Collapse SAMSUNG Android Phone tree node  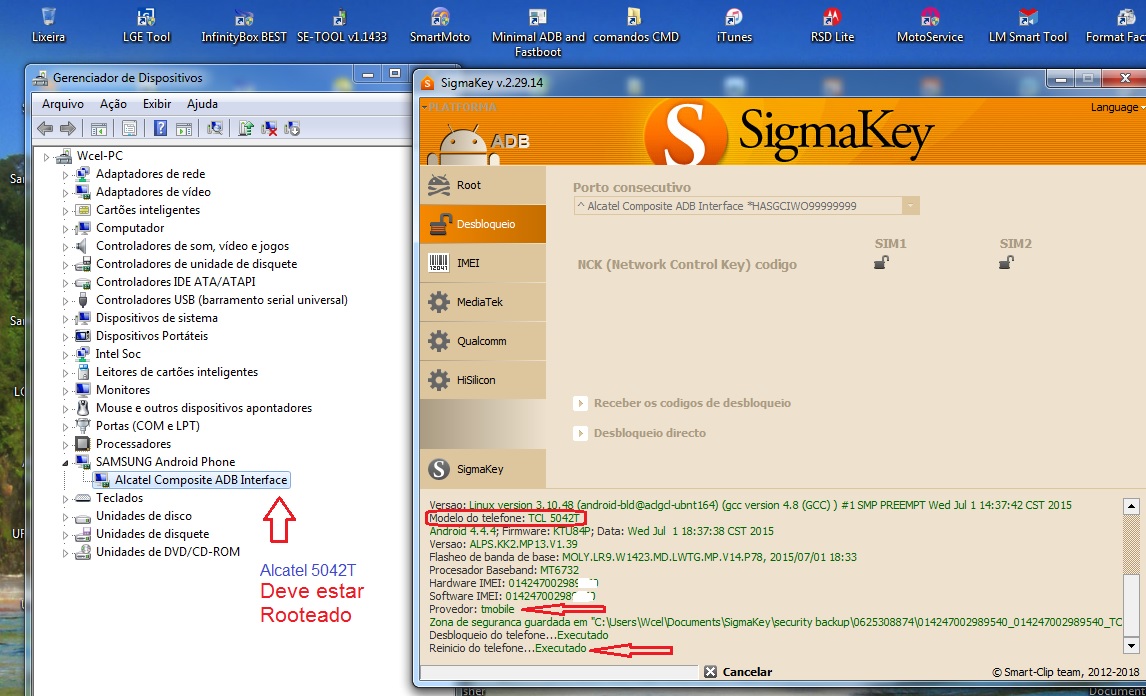tap(65, 463)
